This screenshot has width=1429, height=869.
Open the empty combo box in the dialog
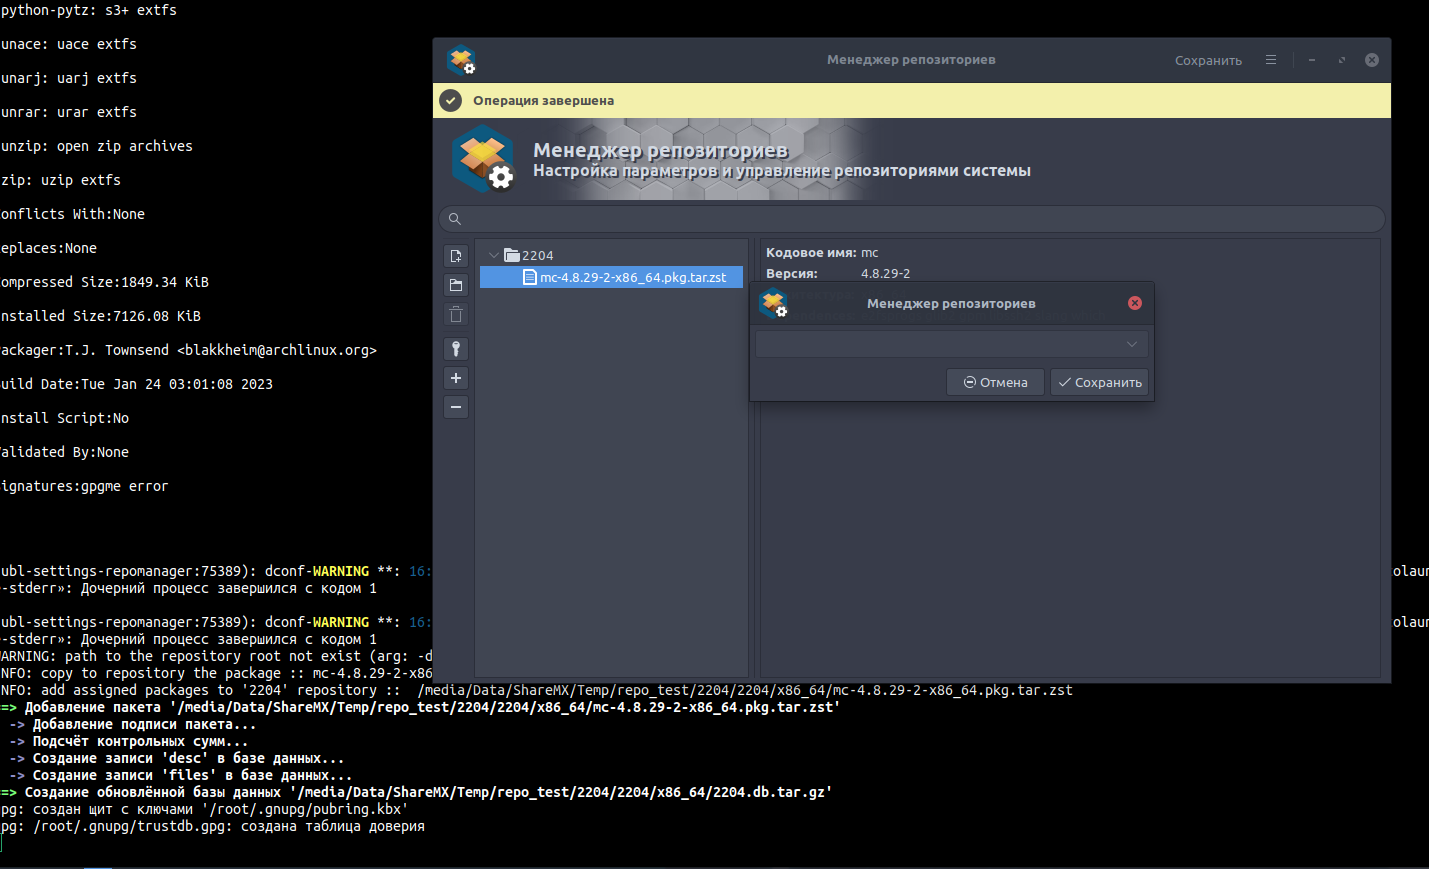[951, 344]
